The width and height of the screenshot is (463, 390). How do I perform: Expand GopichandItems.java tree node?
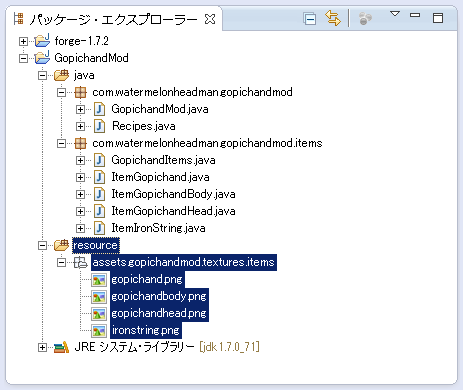click(80, 160)
